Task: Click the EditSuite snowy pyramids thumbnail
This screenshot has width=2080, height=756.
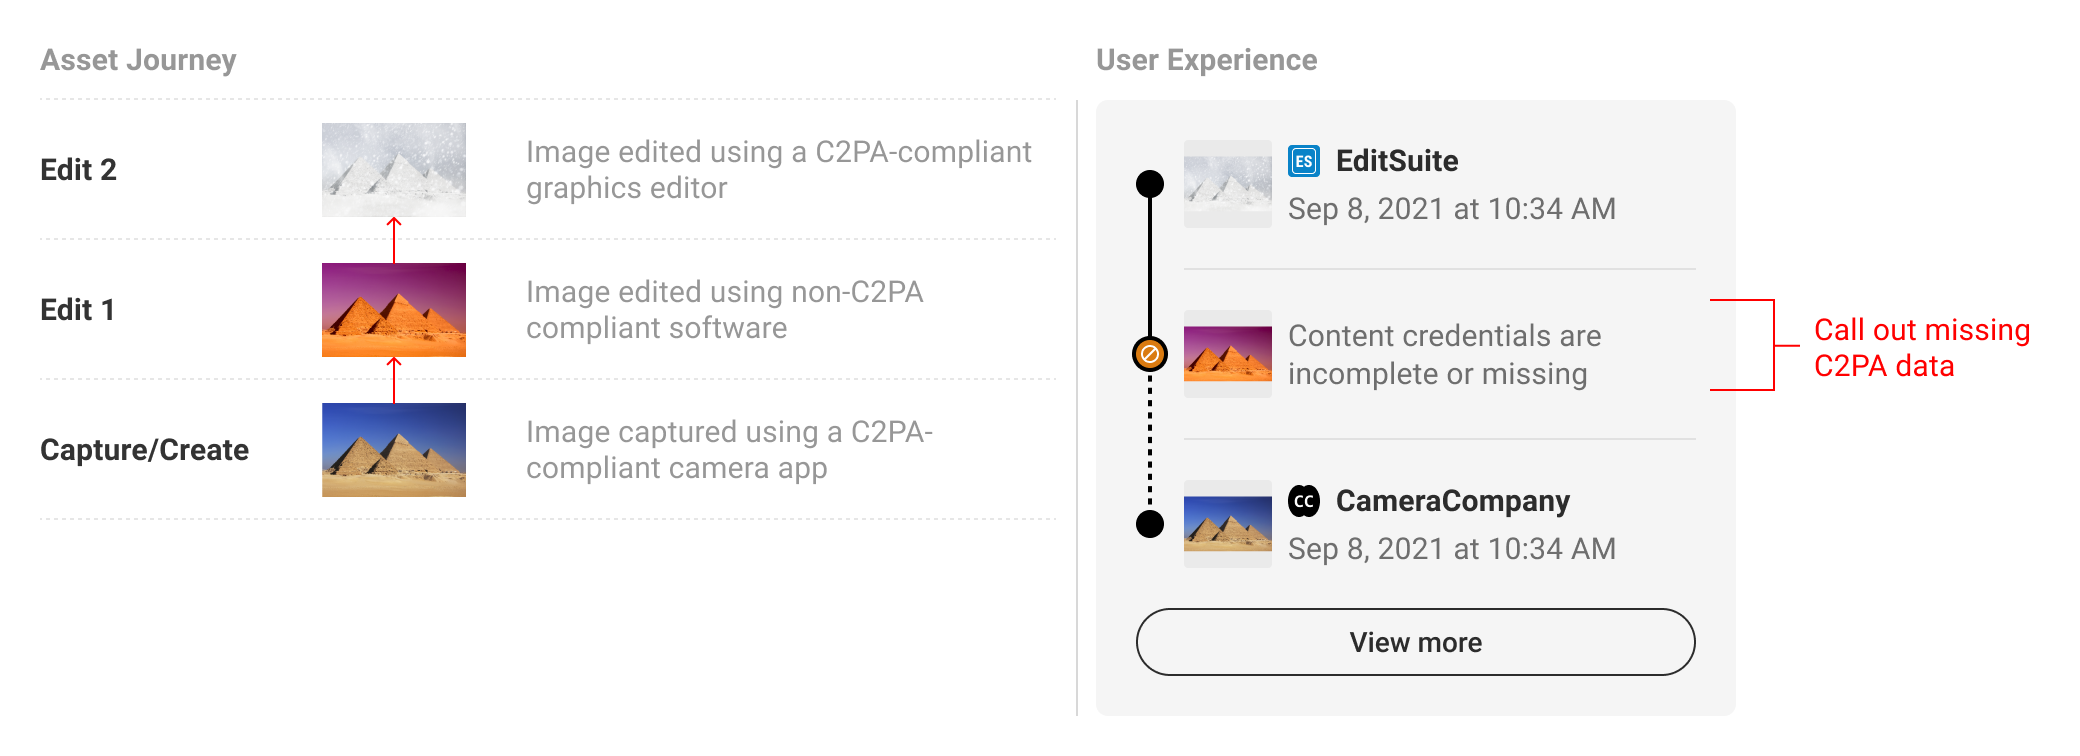Action: (1228, 184)
